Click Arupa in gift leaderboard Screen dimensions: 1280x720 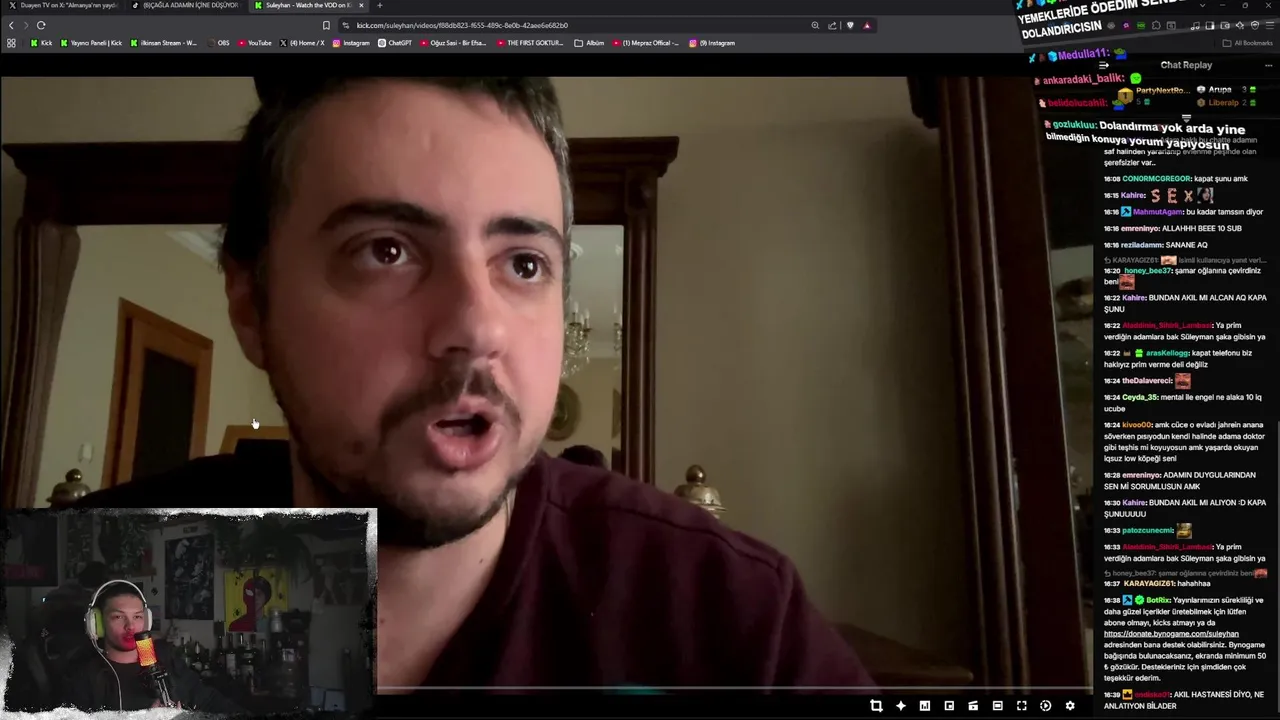pyautogui.click(x=1219, y=90)
